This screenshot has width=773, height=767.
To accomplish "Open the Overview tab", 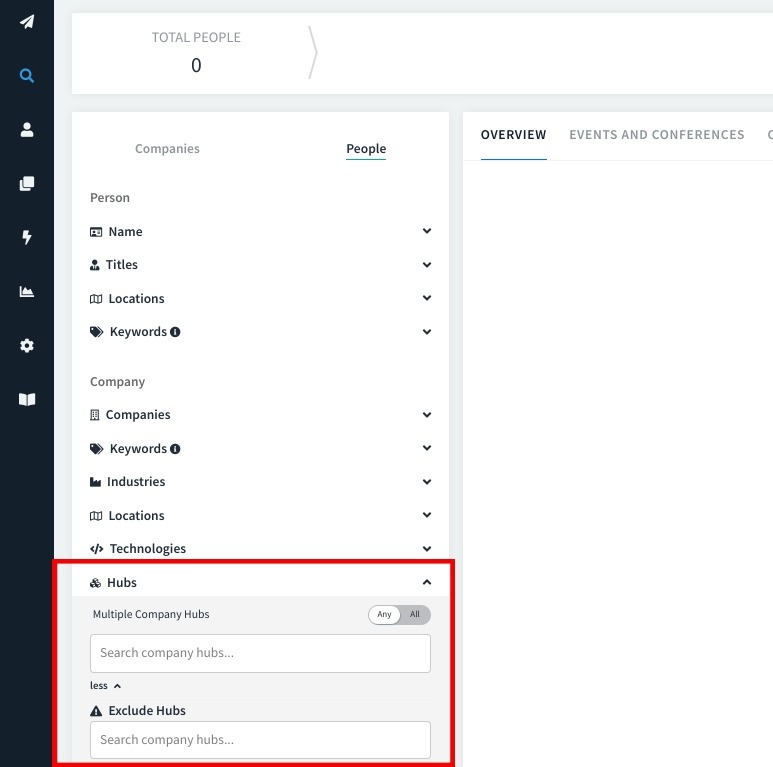I will 513,135.
